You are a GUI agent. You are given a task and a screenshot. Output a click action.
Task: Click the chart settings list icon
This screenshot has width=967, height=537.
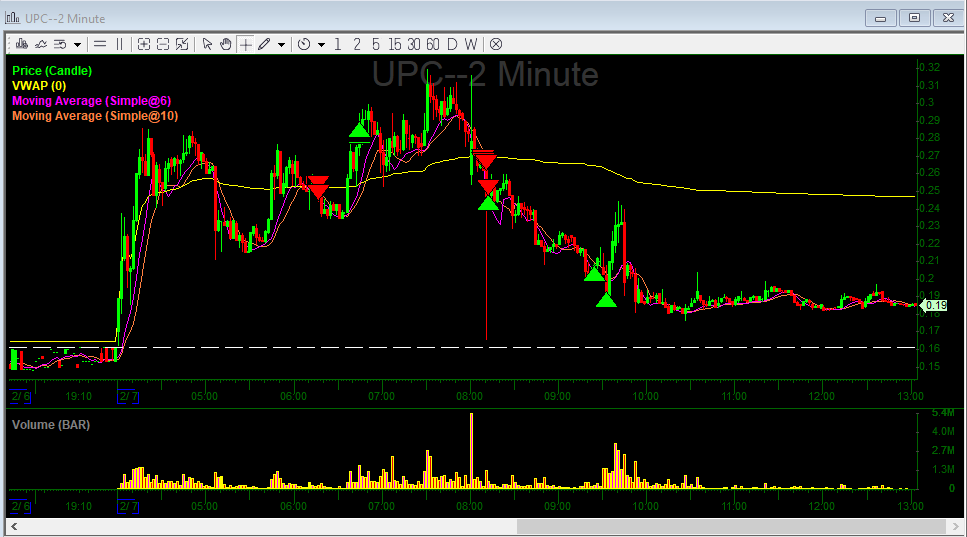pyautogui.click(x=60, y=44)
